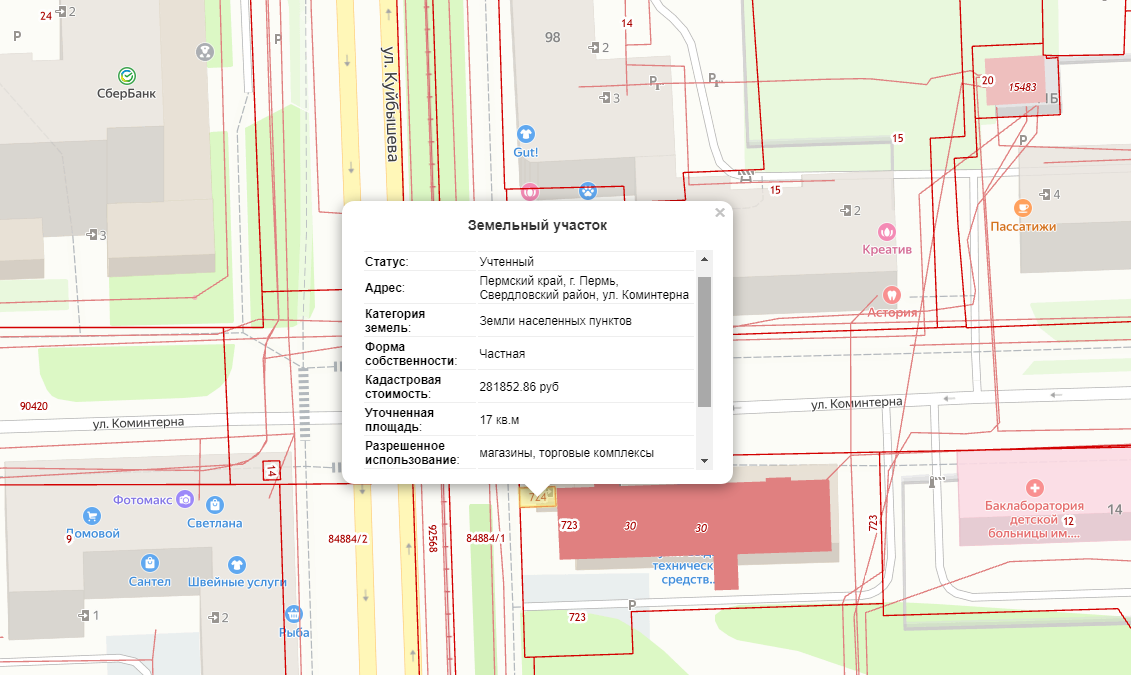Click the gray marker near SberBank building
The image size is (1131, 675).
tap(205, 50)
